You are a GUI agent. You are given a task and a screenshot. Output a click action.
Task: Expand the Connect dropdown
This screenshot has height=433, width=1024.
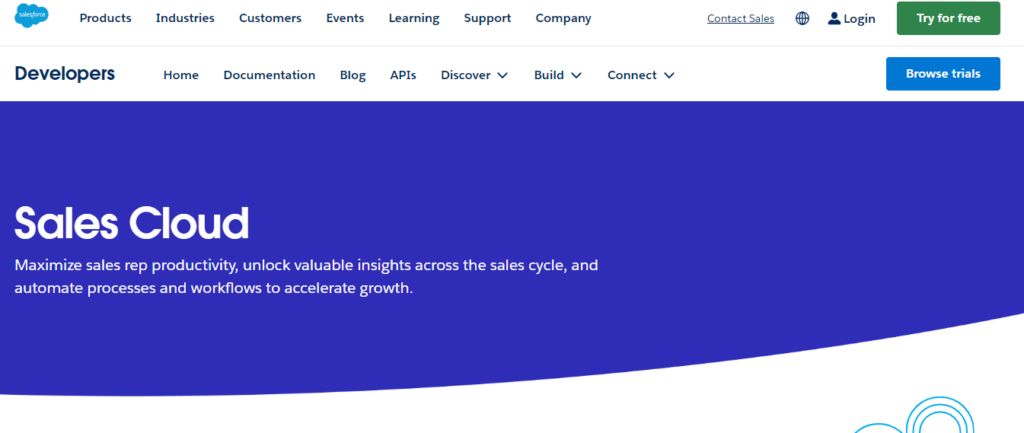[641, 75]
